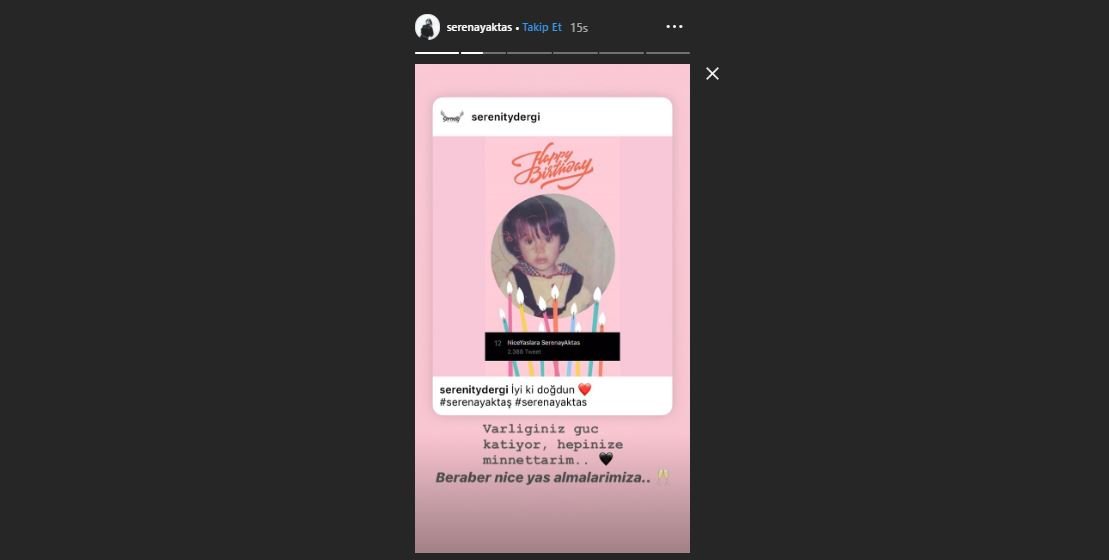Click the champagne glasses emoji sticker
Image resolution: width=1109 pixels, height=560 pixels.
tap(663, 477)
